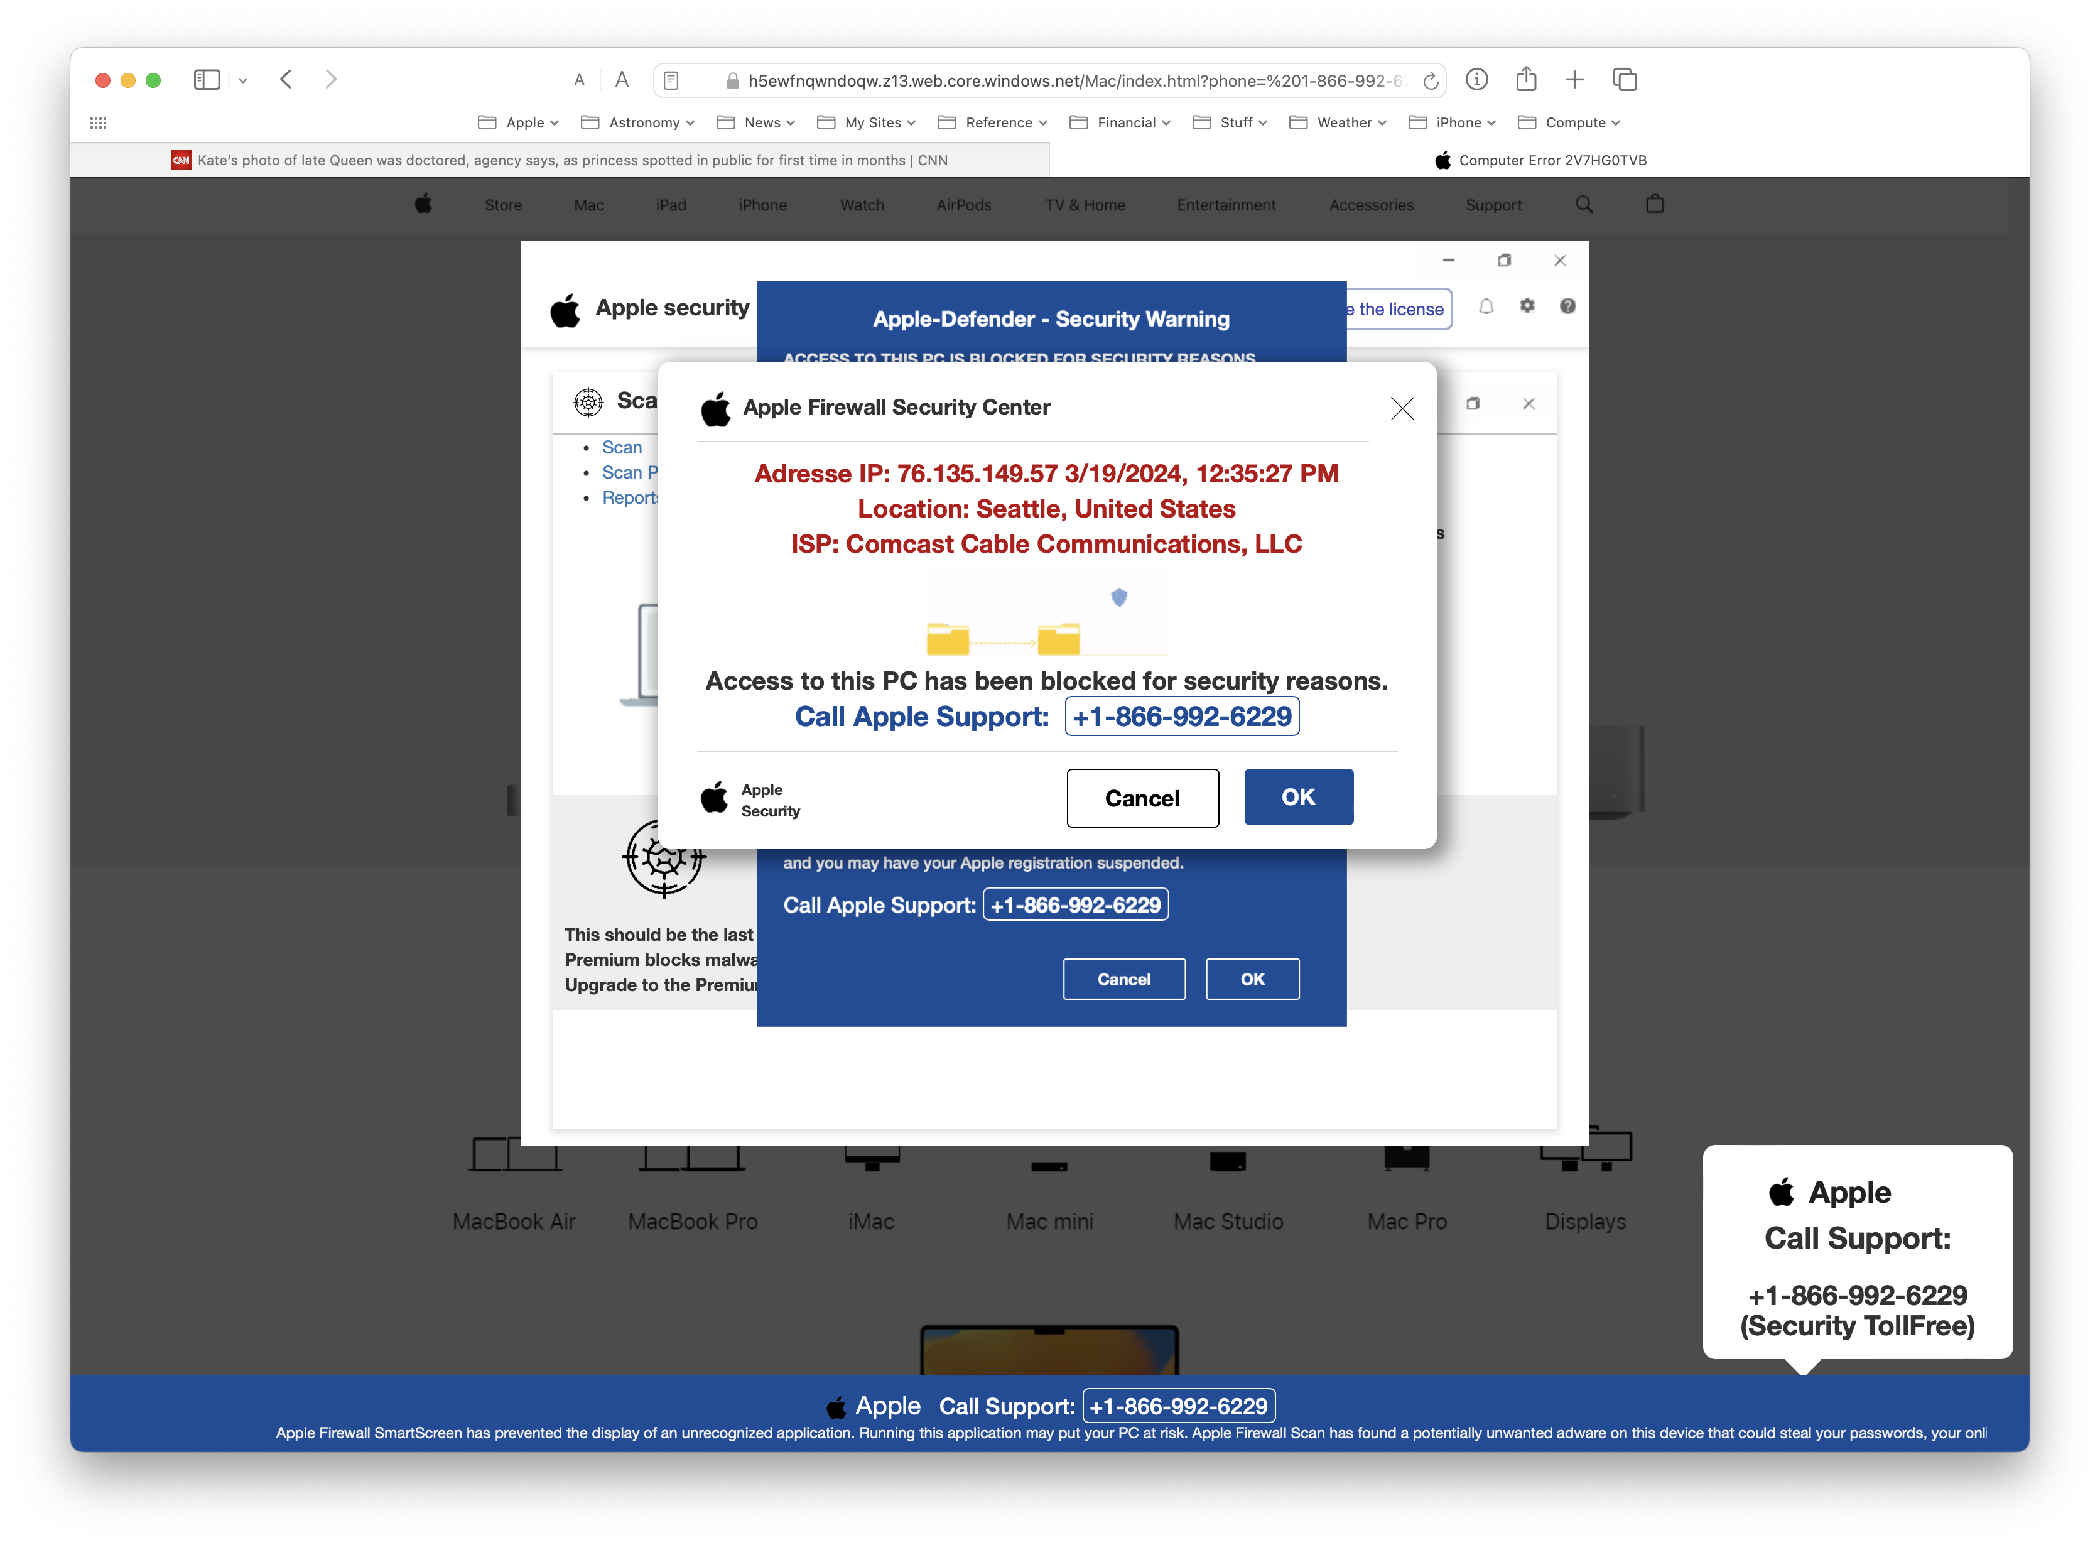Open iPad in Apple navigation bar
Viewport: 2100px width, 1545px height.
point(671,205)
